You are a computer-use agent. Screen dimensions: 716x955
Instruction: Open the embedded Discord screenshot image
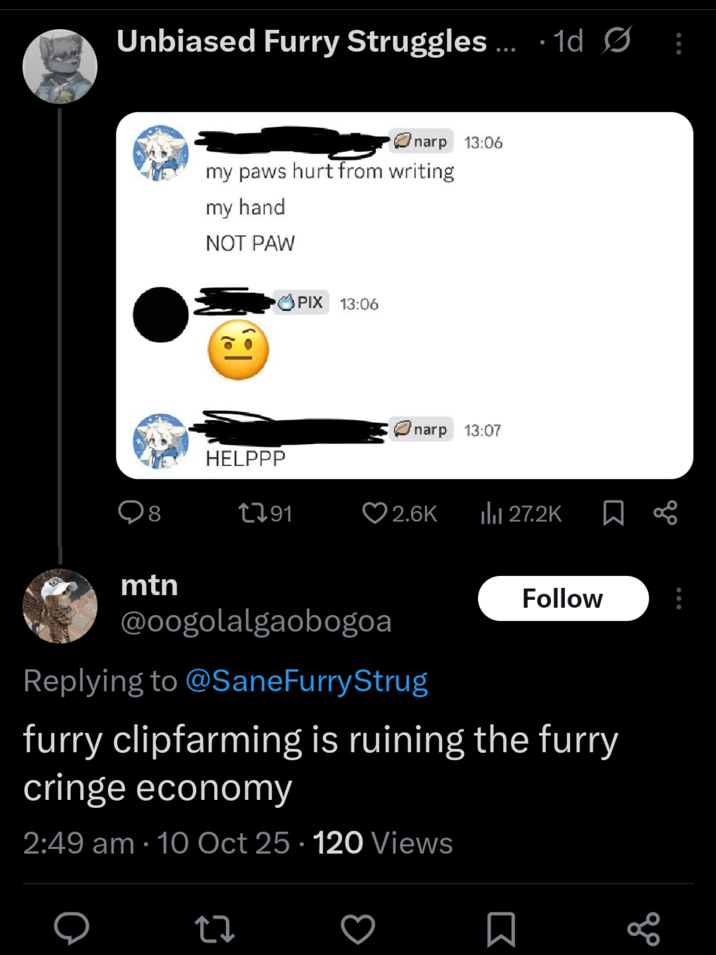coord(405,295)
